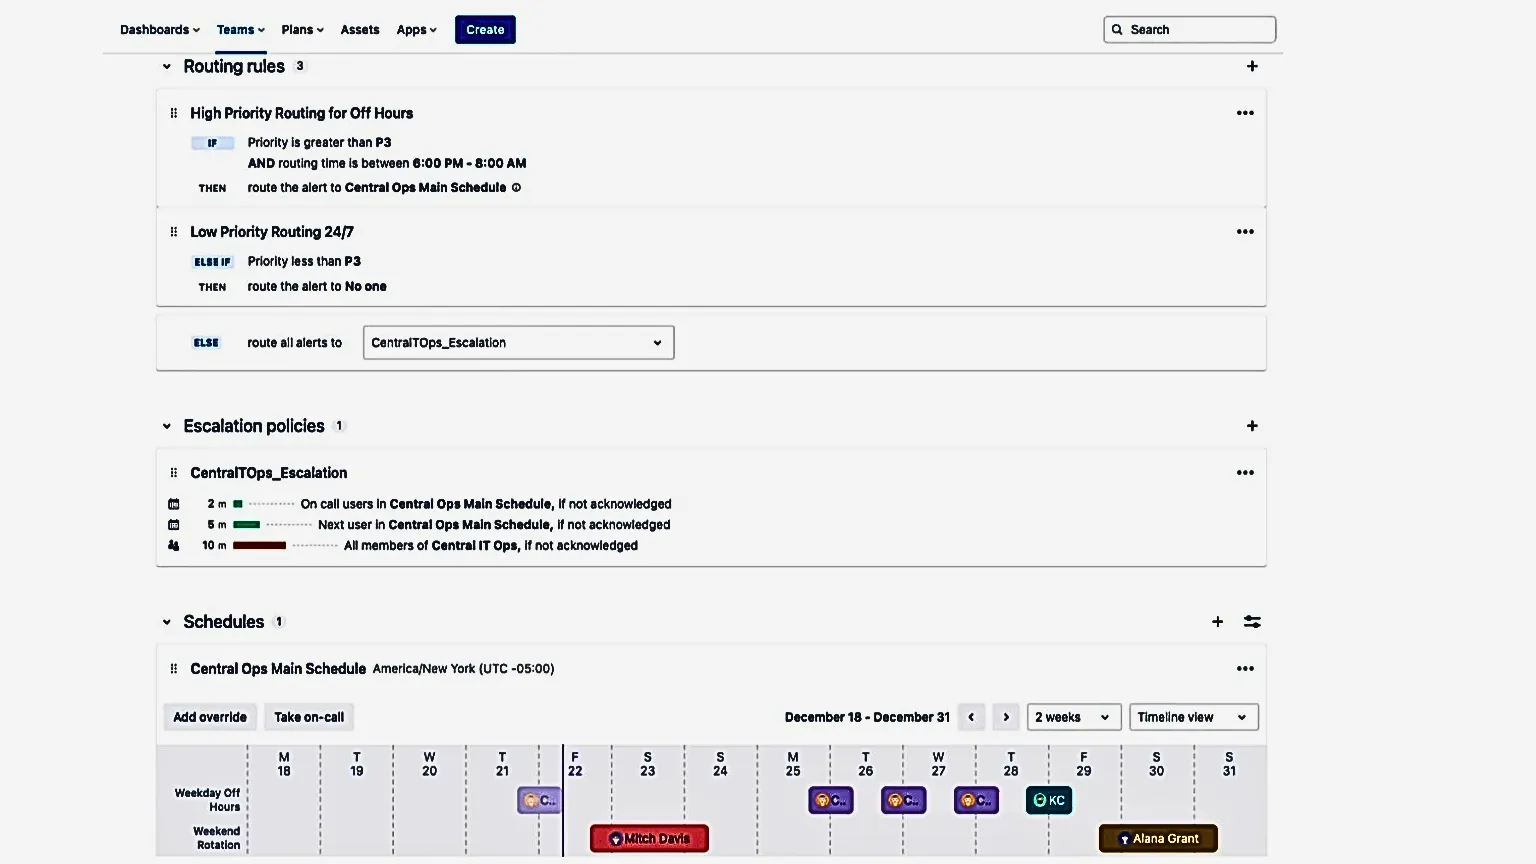Click the info icon beside Central Ops Main Schedule
Screen dimensions: 1536x864
[x=516, y=187]
